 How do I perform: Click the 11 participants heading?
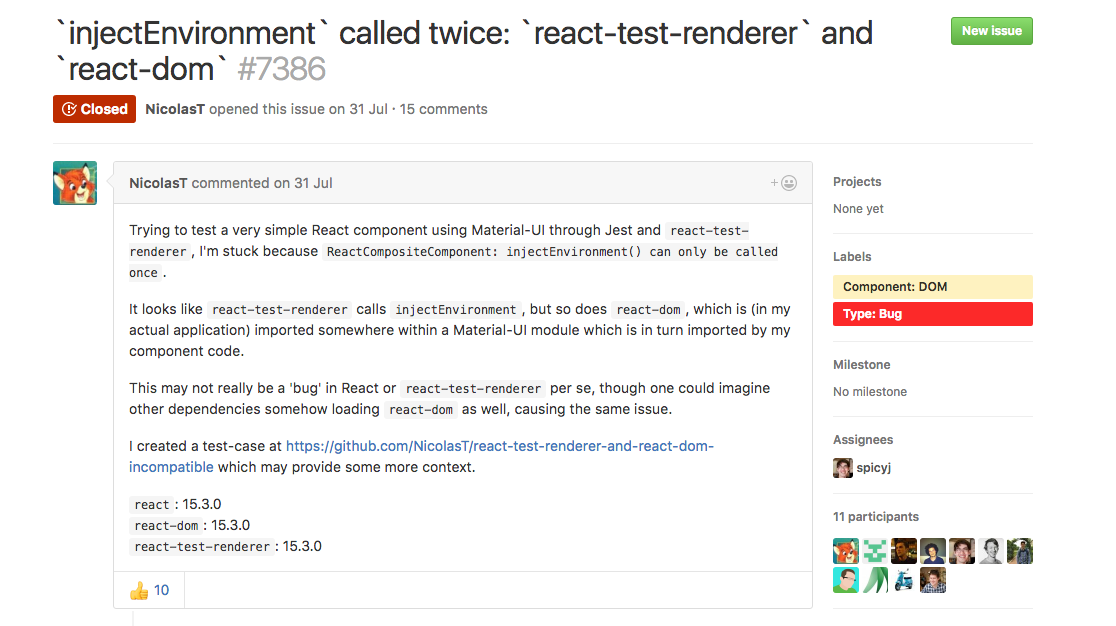875,516
